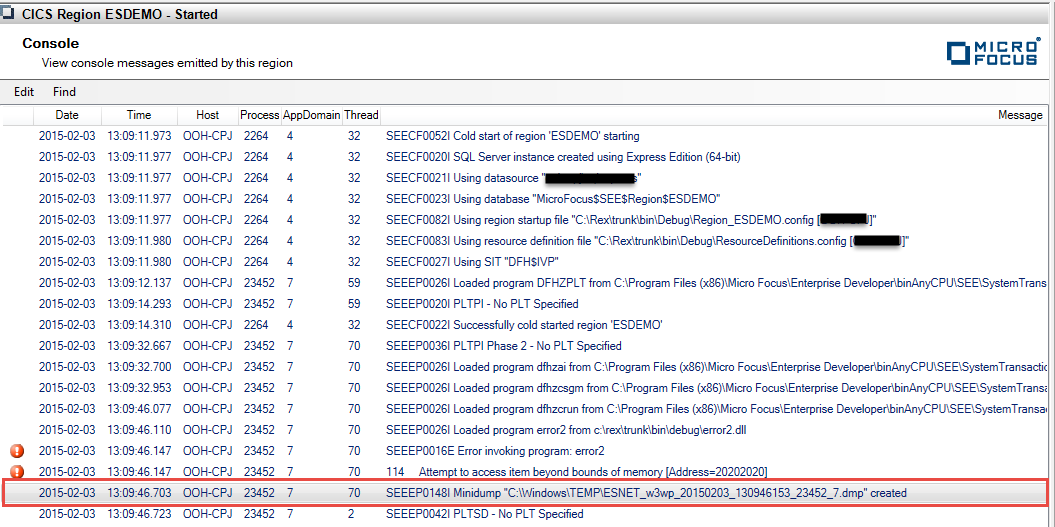Screen dimensions: 1055x527
Task: Click the window icon beside CICS Region title
Action: [8, 15]
